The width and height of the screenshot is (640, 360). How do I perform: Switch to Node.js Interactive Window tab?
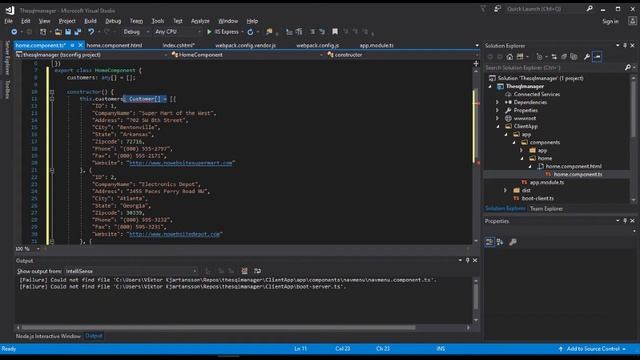coord(48,336)
